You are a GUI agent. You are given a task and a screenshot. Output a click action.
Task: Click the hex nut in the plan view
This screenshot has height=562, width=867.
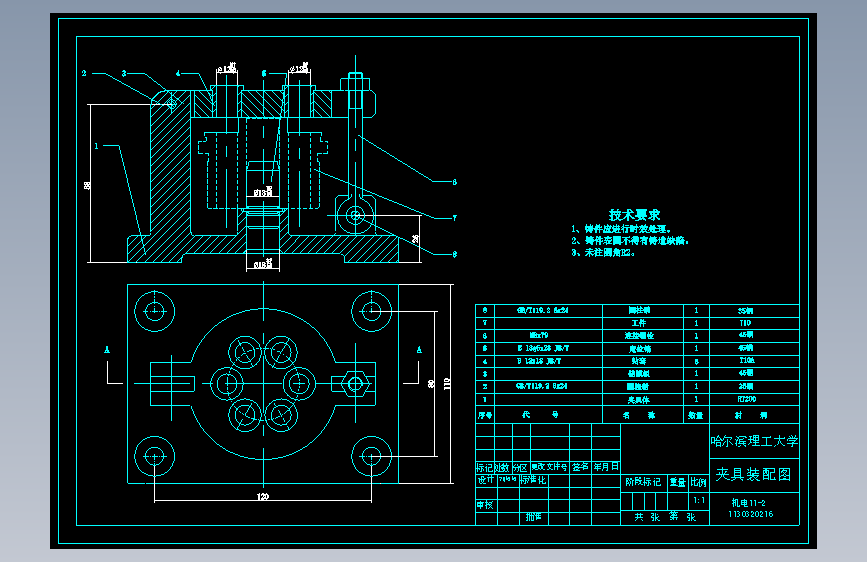[355, 383]
